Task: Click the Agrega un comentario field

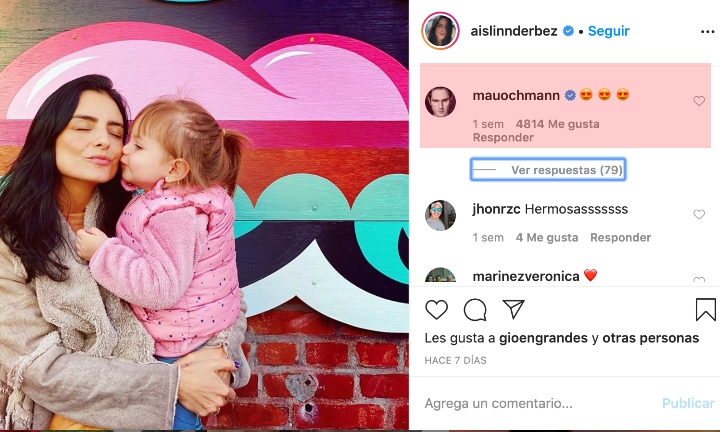Action: pyautogui.click(x=537, y=403)
